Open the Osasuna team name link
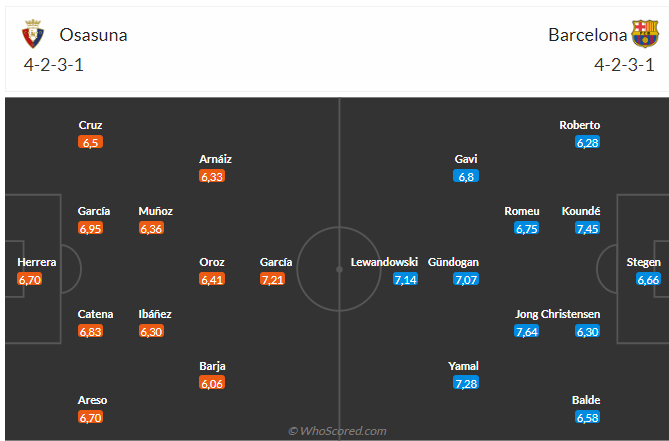This screenshot has height=441, width=669. (x=93, y=35)
